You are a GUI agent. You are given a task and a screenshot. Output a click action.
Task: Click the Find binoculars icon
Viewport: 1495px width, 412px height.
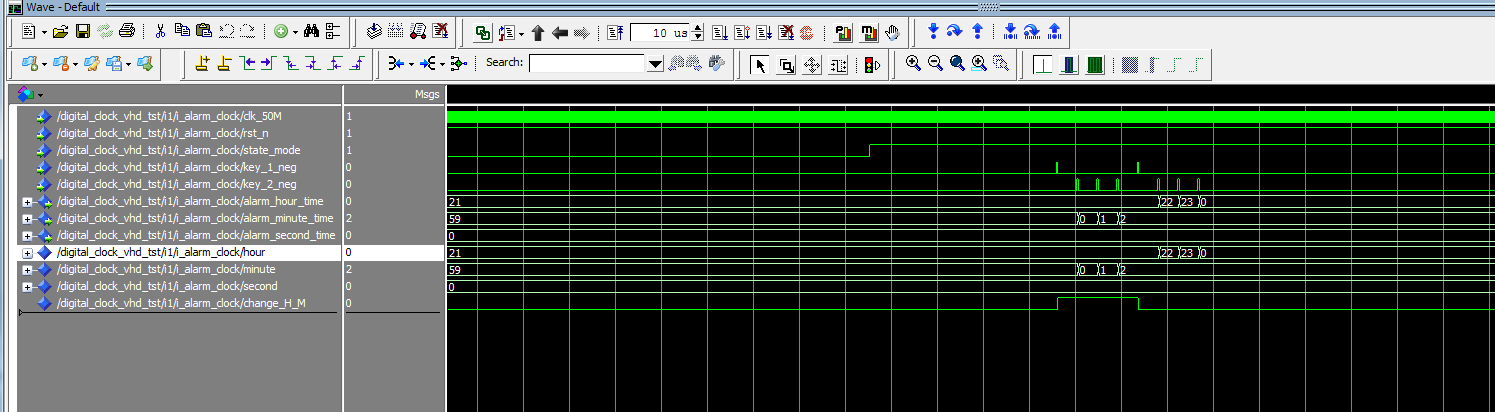tap(311, 32)
